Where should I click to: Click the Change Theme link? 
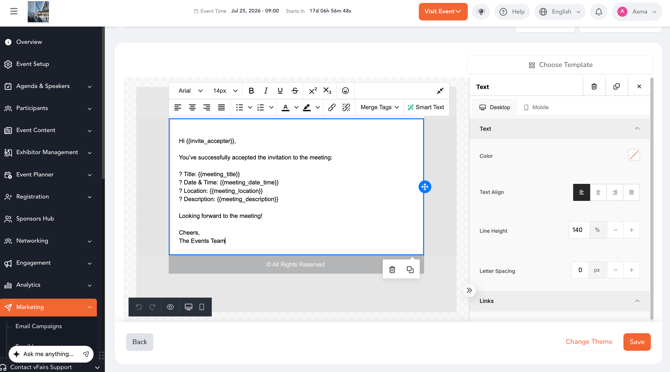click(589, 342)
